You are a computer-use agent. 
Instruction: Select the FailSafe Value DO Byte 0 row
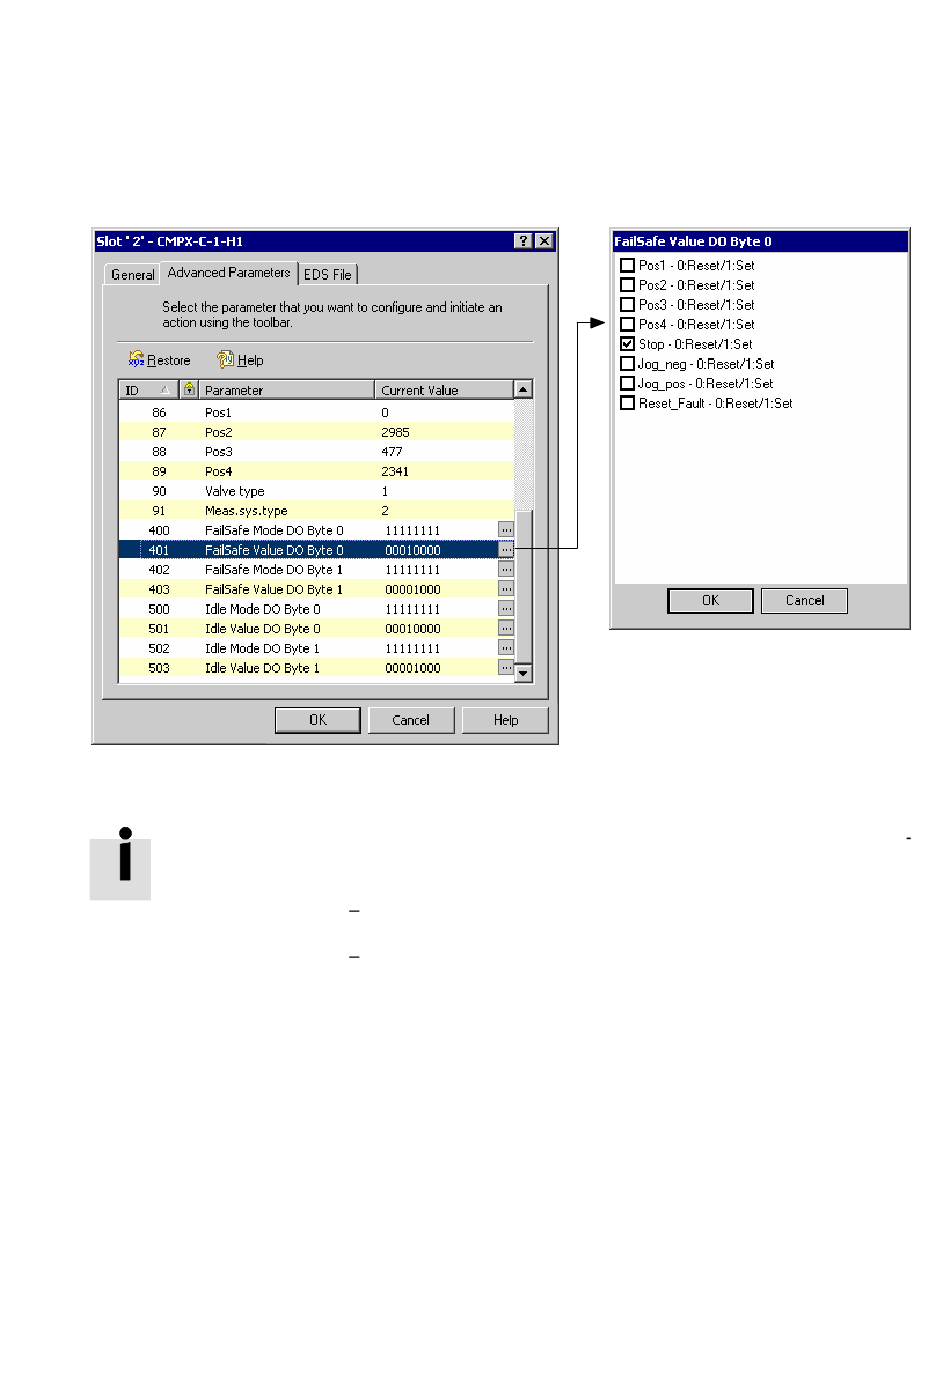[316, 549]
